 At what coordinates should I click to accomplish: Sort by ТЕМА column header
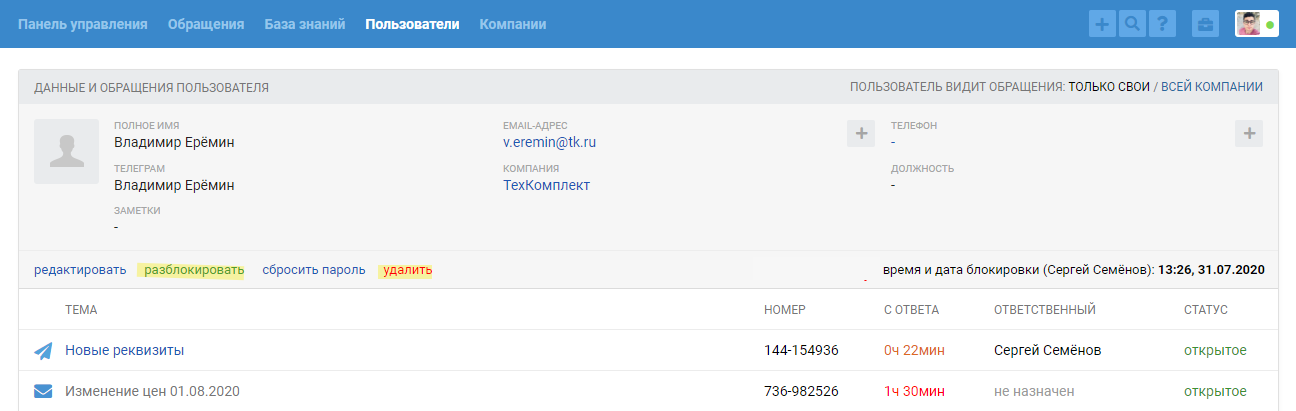(x=81, y=310)
